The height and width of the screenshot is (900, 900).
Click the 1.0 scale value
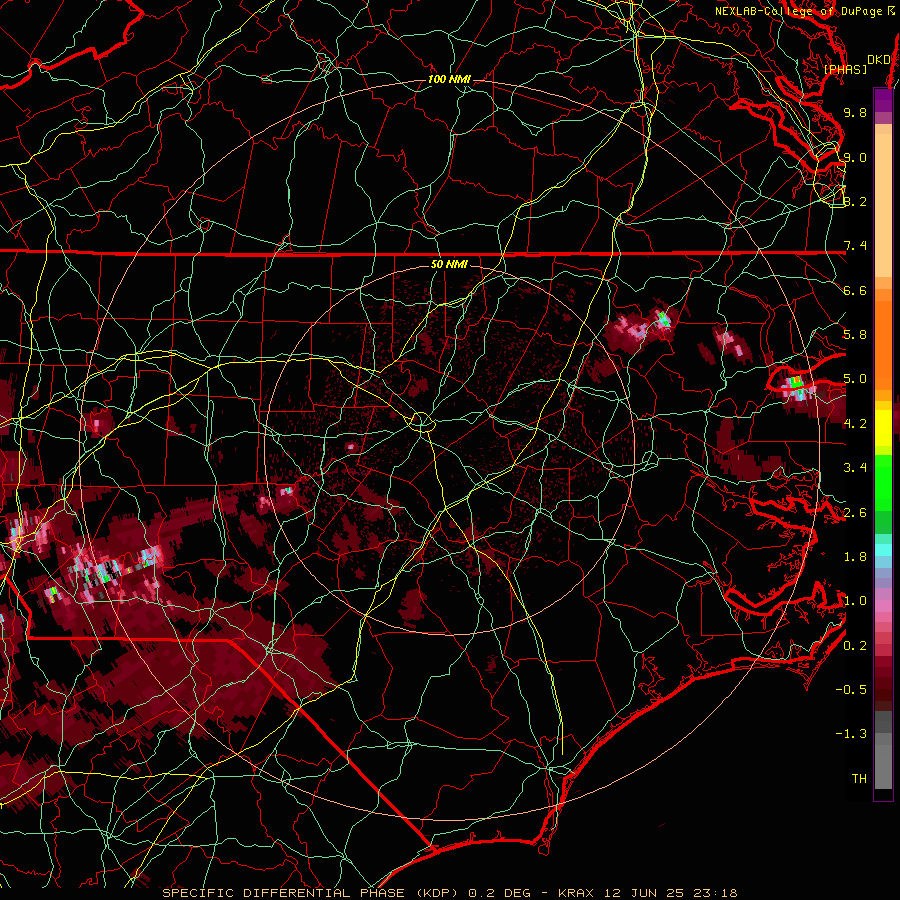click(x=855, y=601)
